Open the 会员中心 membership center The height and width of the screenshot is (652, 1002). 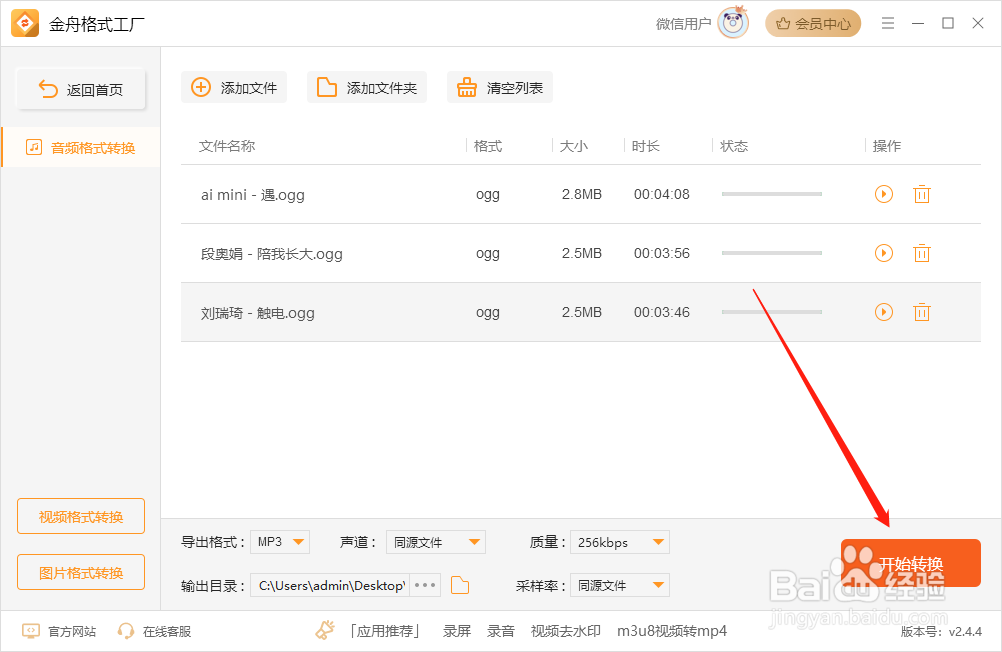click(x=812, y=22)
